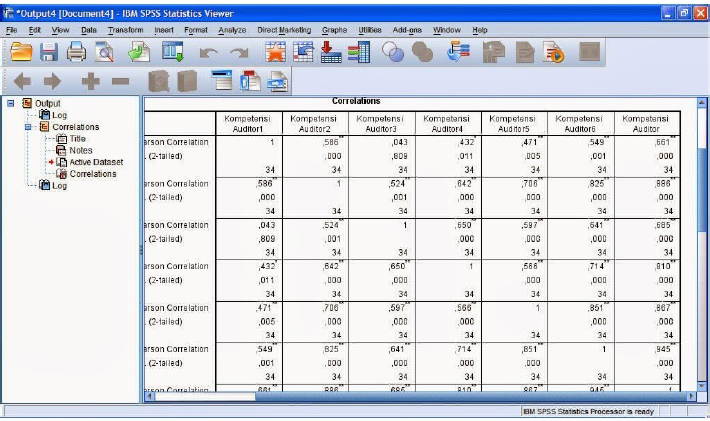Click the Kompetensi Auditor3 column header

coord(379,123)
